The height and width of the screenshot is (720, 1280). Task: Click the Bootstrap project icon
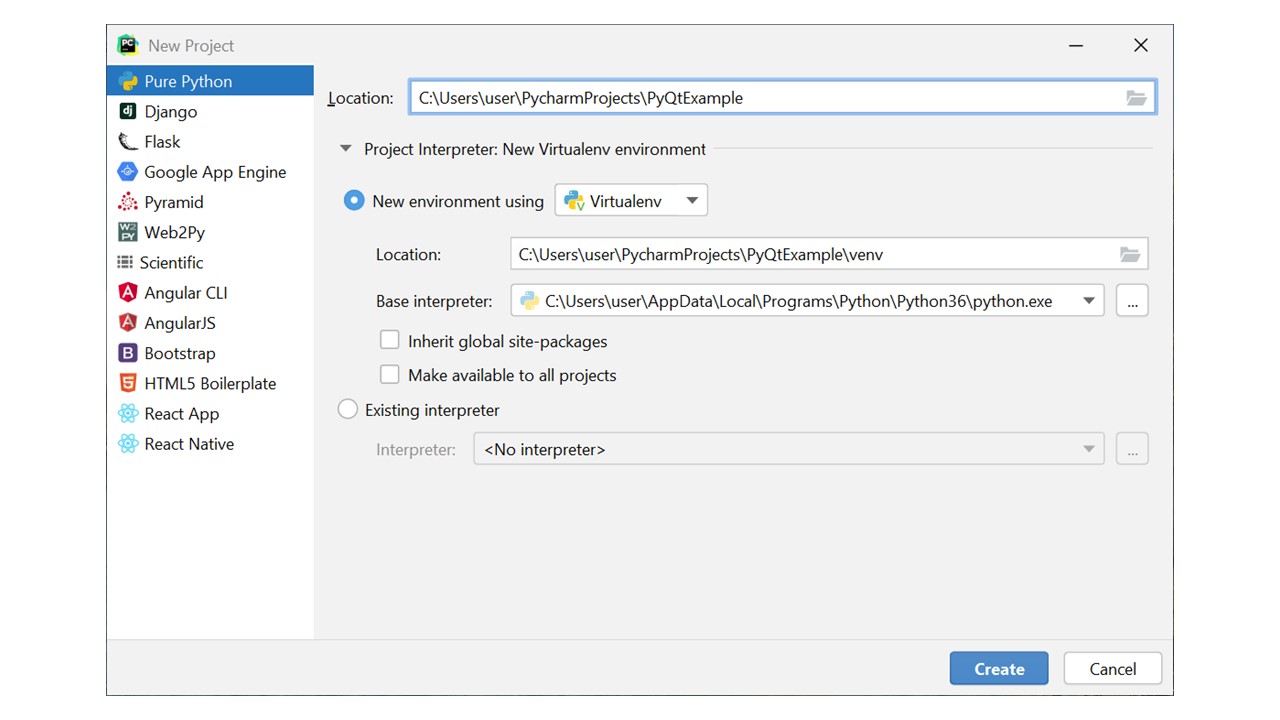point(128,353)
